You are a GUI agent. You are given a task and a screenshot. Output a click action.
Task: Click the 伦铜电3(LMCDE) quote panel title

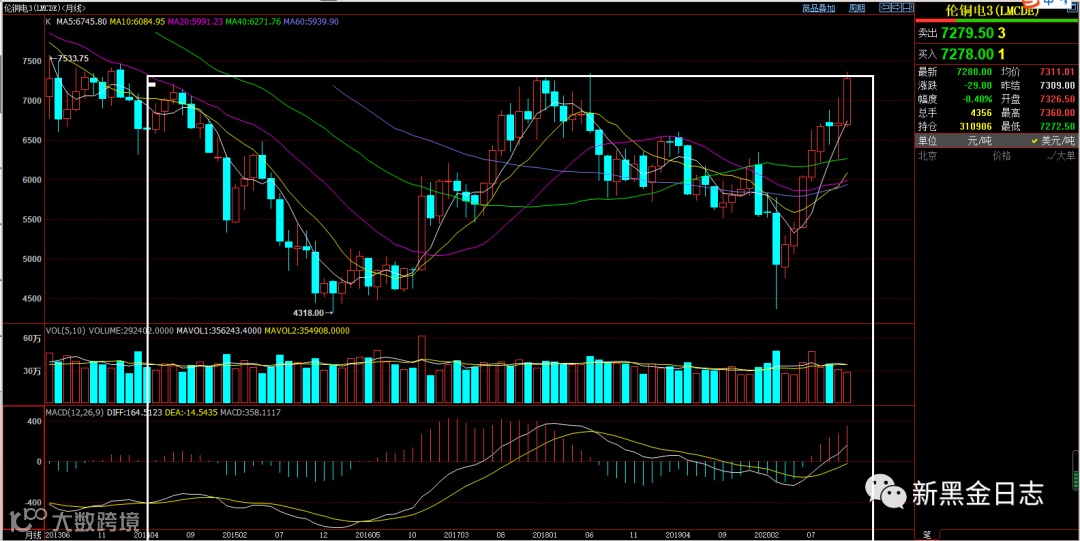993,10
